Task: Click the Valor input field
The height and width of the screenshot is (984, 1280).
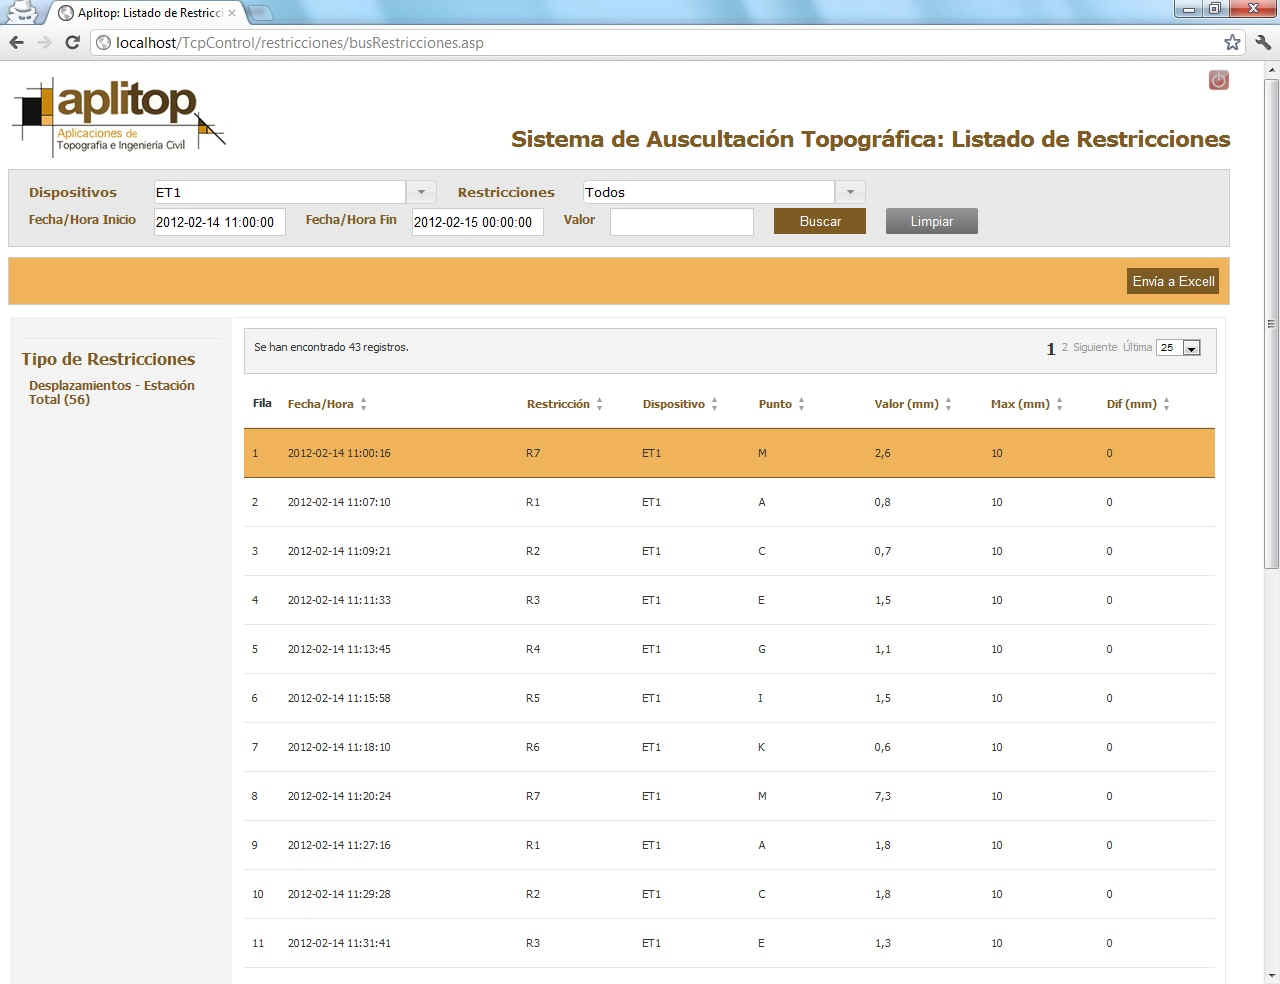Action: [681, 221]
